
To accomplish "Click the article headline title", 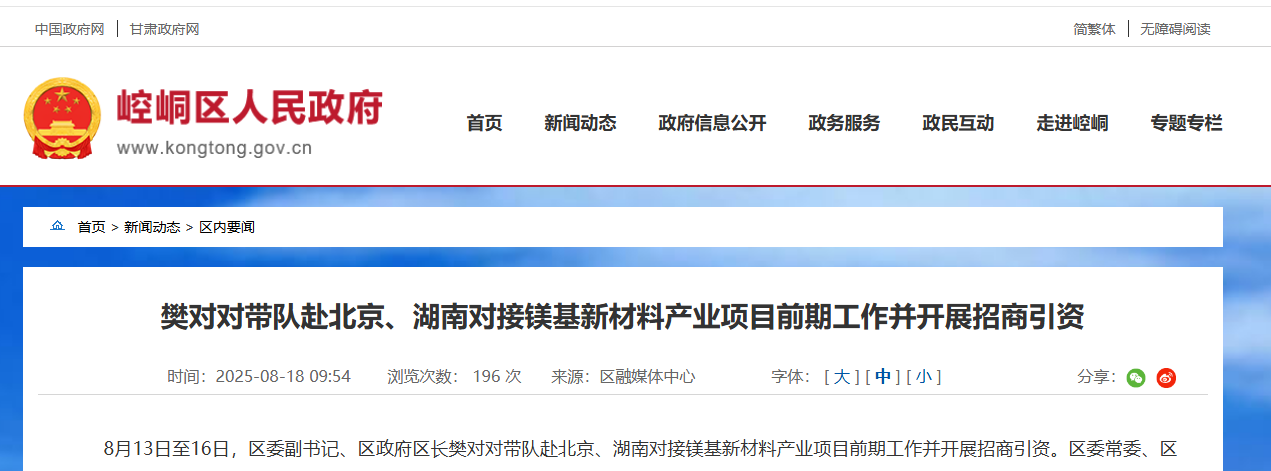I will tap(622, 318).
